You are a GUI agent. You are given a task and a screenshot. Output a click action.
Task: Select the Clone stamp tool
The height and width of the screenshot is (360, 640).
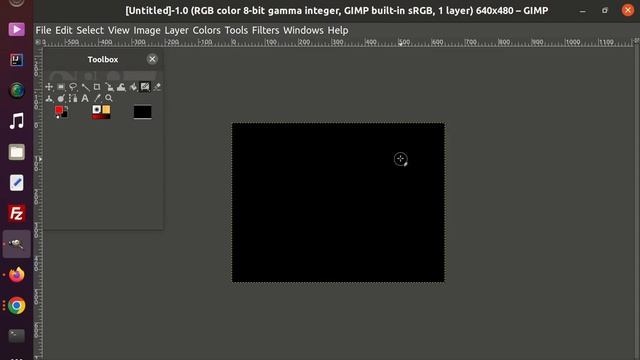tap(49, 98)
